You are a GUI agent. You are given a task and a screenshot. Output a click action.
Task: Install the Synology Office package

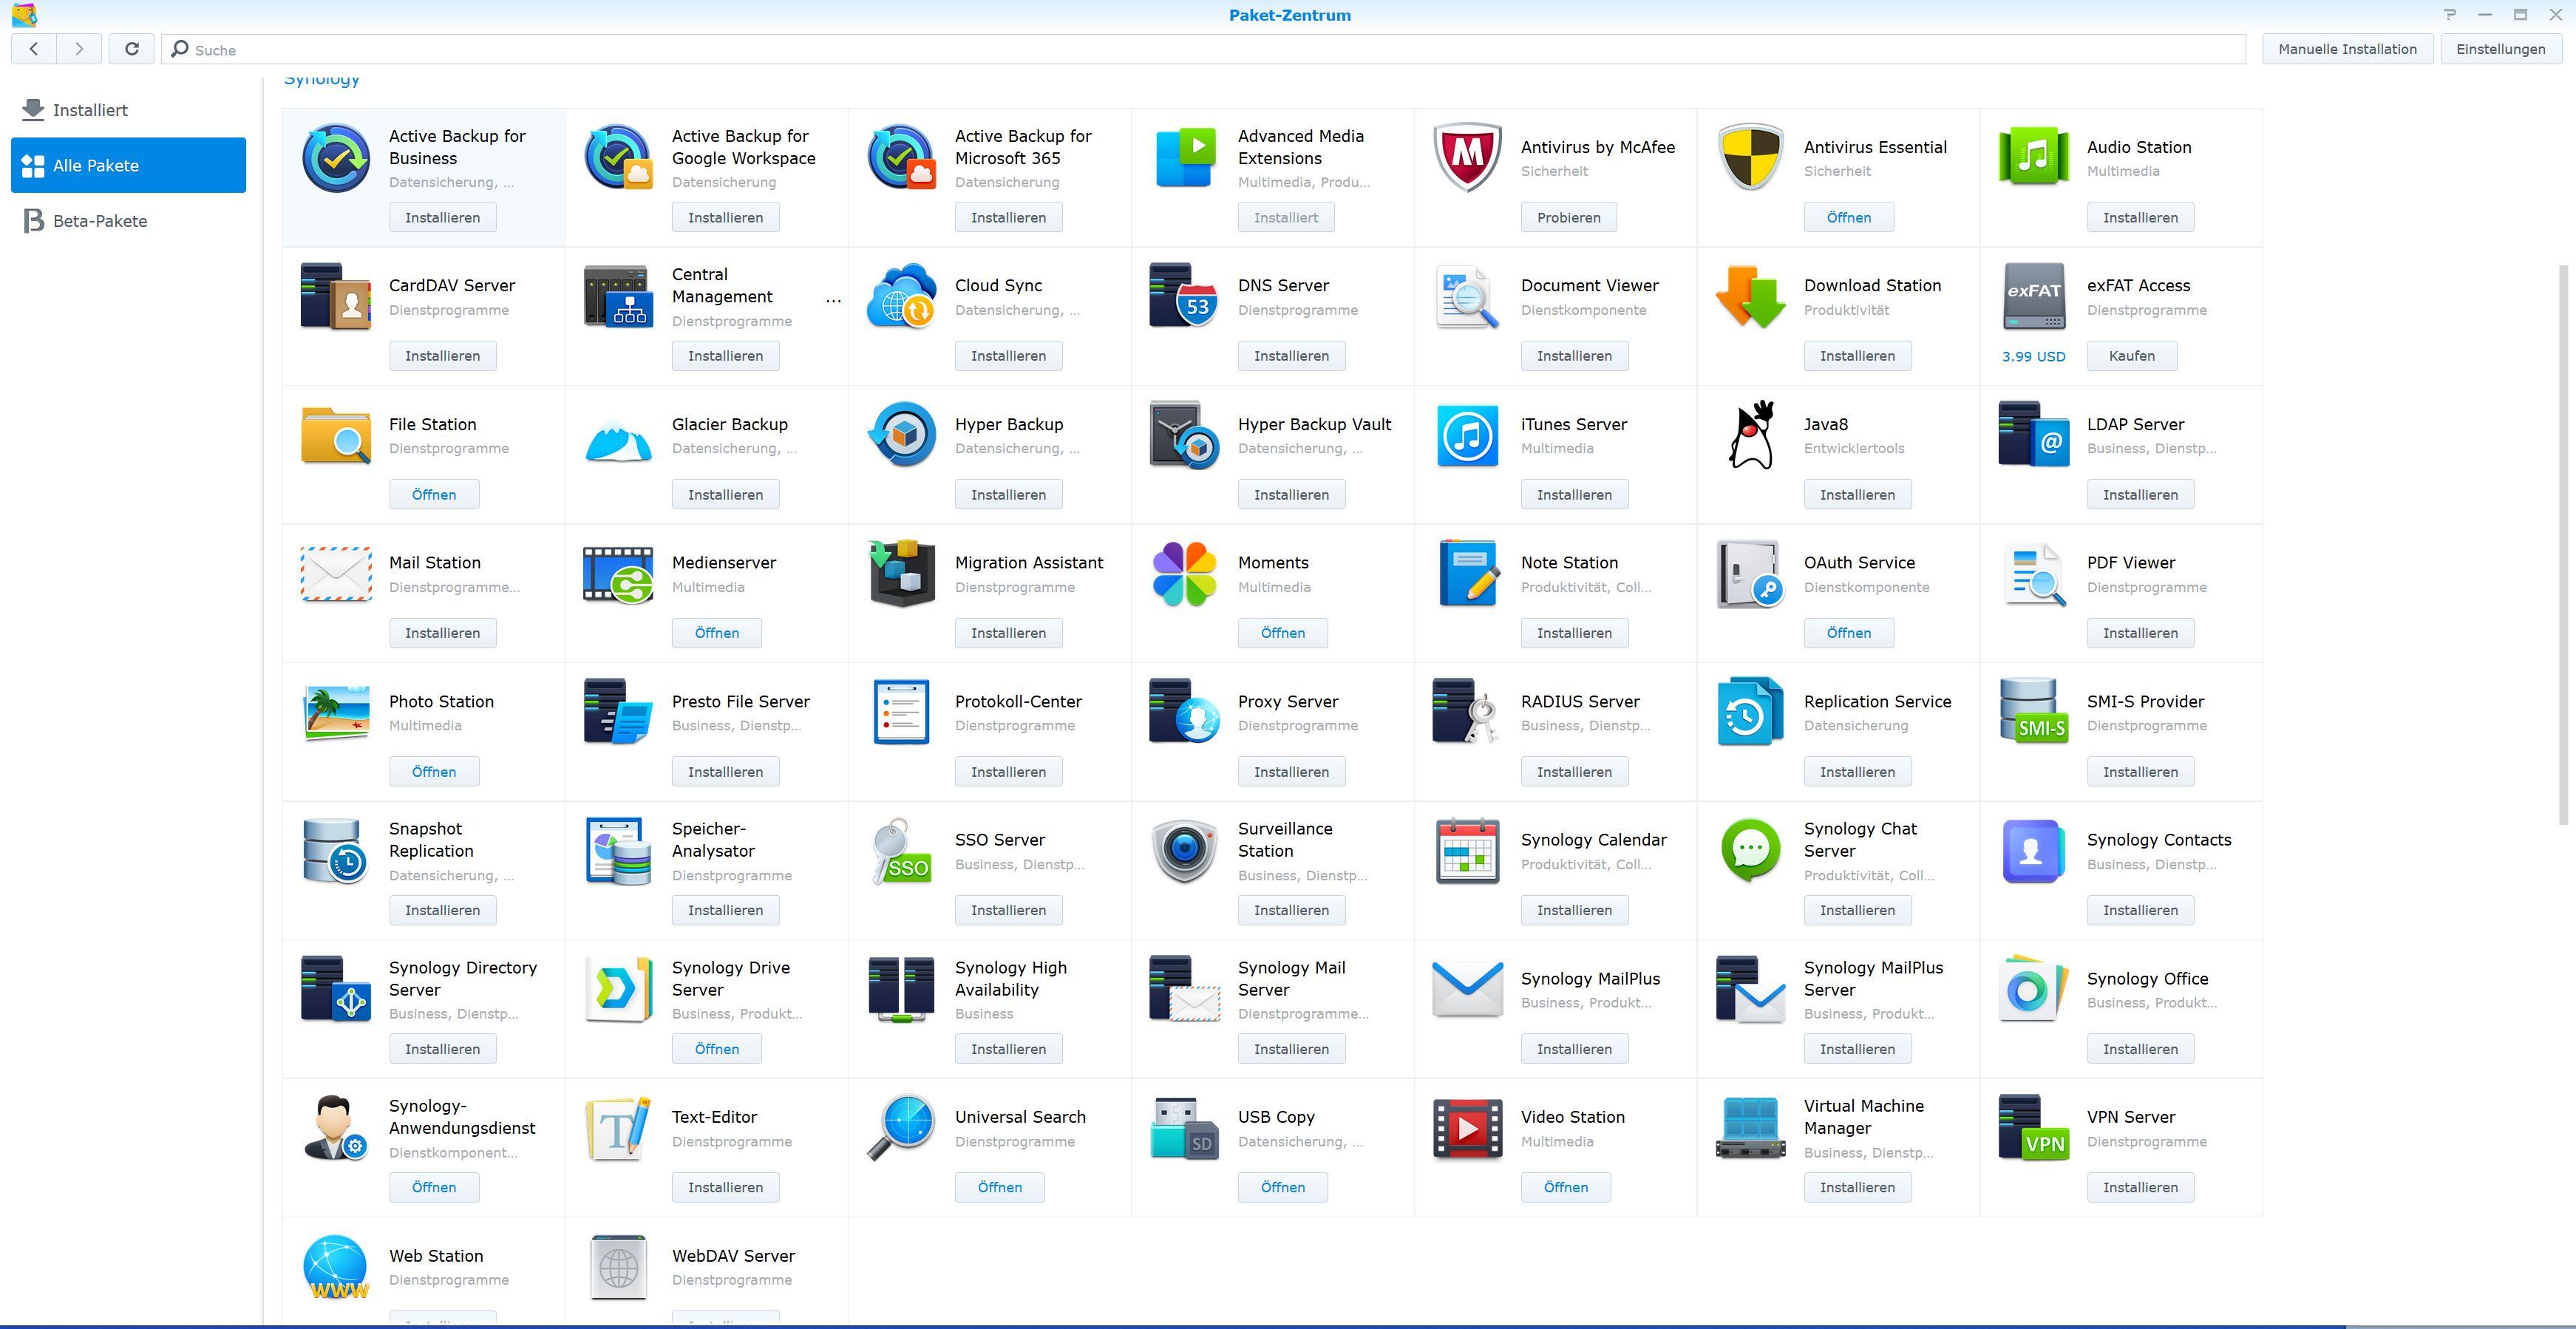point(2140,1049)
